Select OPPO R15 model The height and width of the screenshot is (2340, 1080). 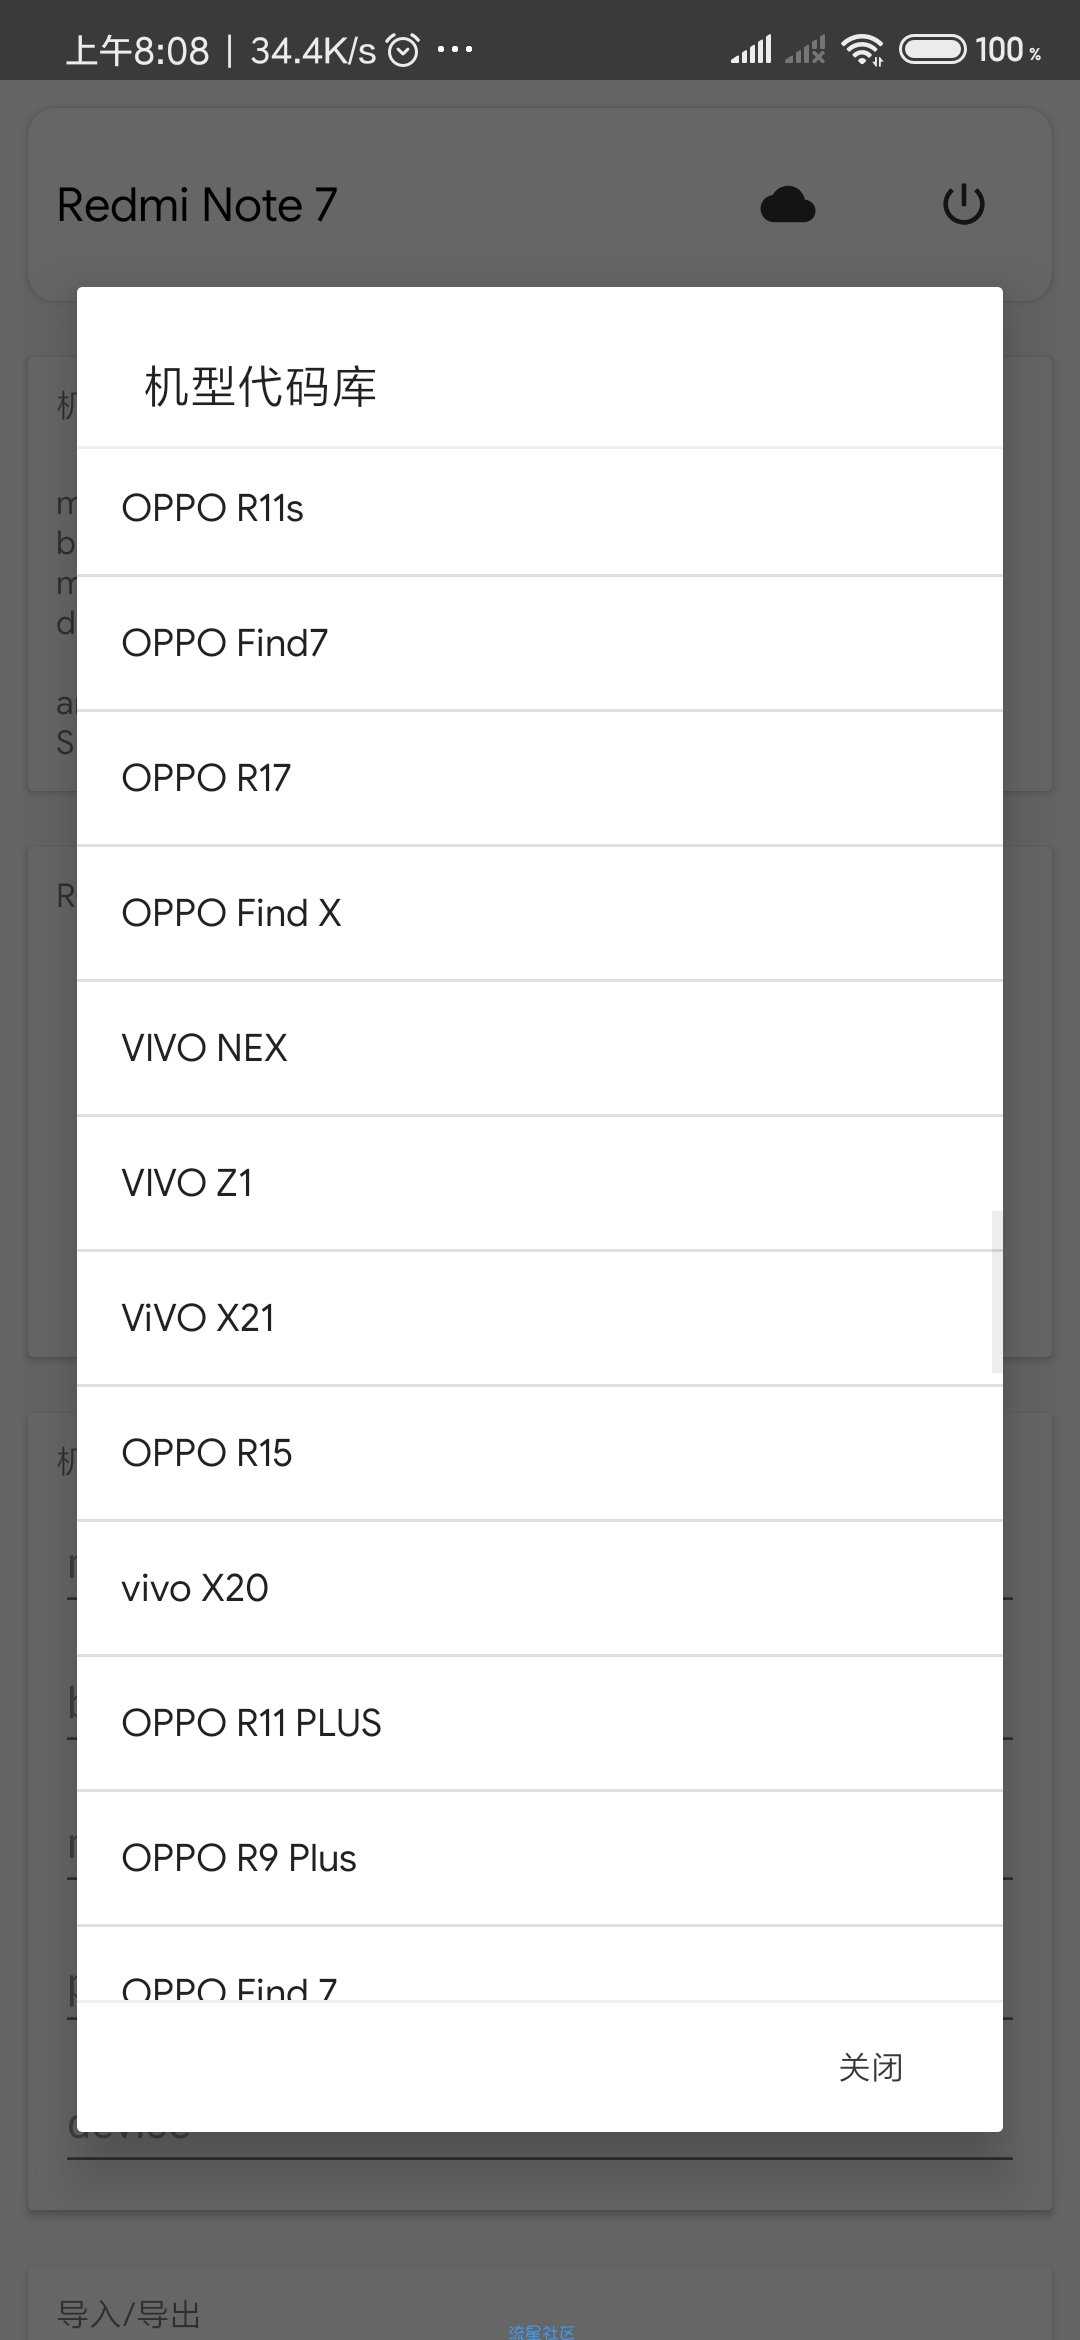point(540,1453)
